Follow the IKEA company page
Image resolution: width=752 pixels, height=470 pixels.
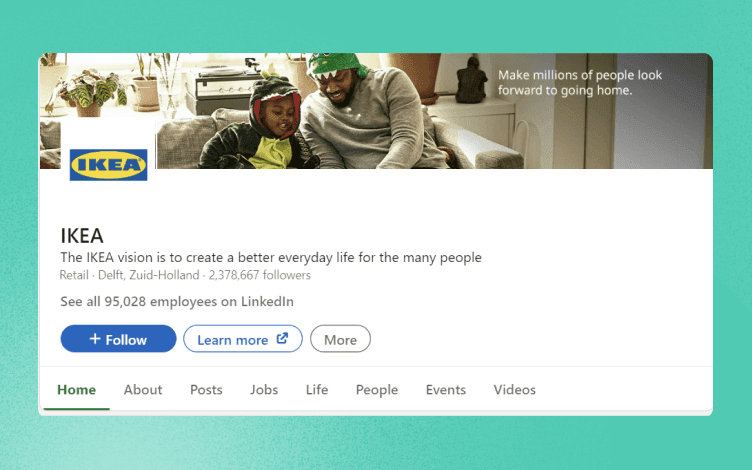click(x=118, y=339)
